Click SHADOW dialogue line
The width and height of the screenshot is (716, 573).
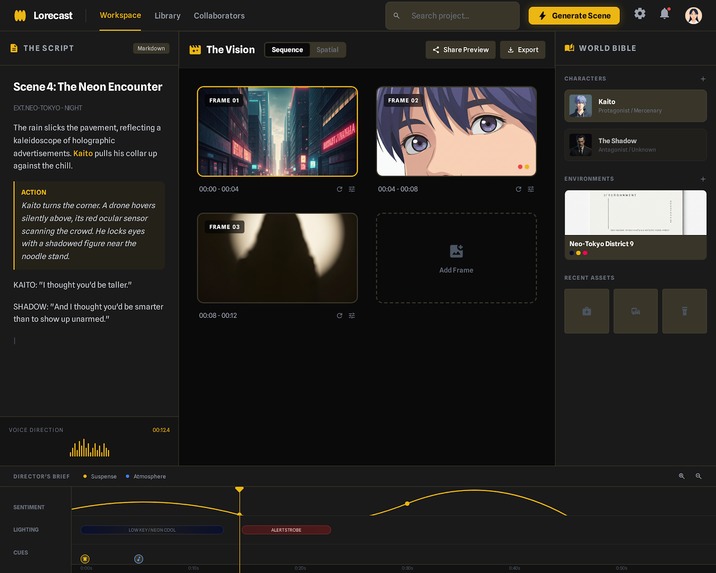point(88,313)
